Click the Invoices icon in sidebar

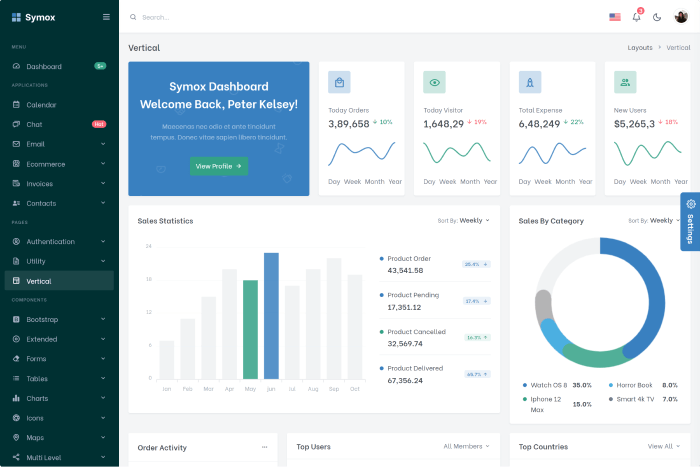coord(16,183)
